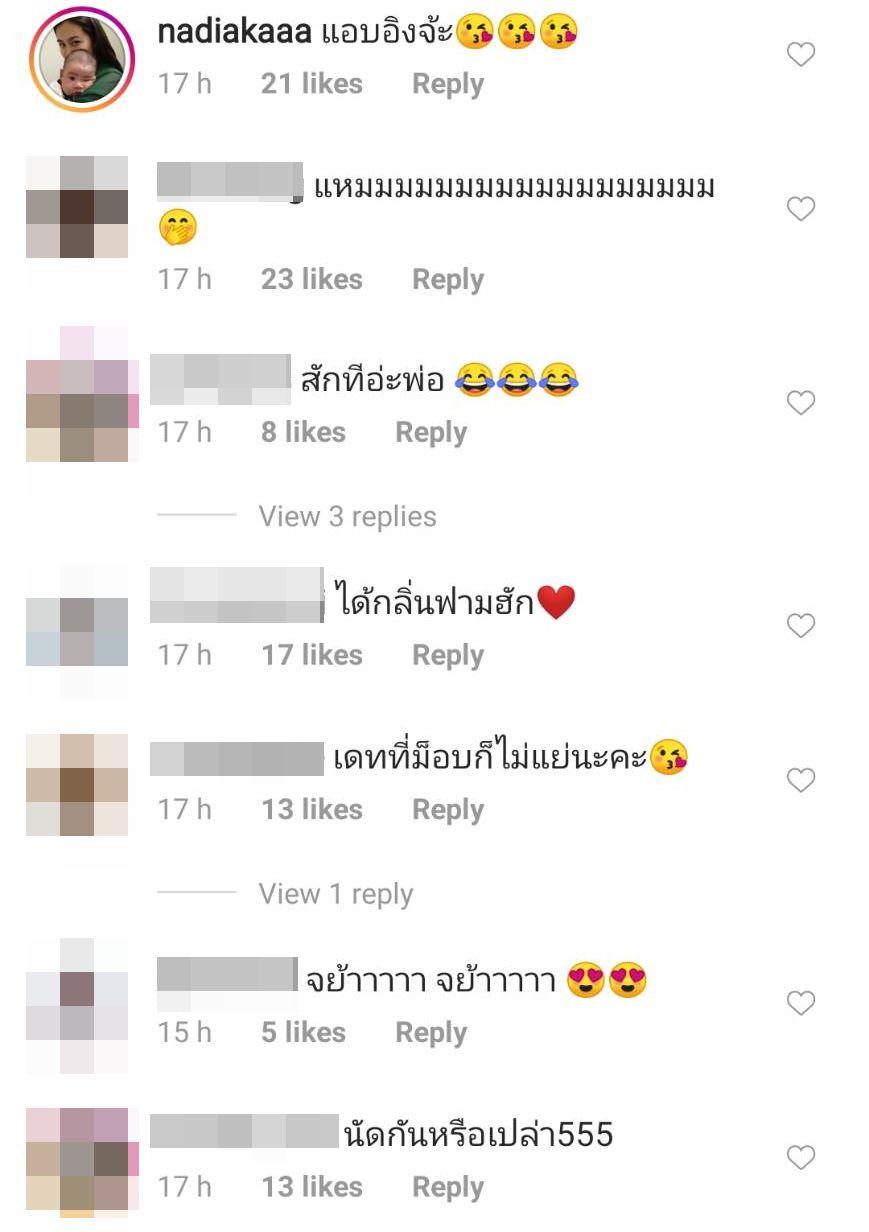Open nadiakaaa's profile picture

click(82, 58)
